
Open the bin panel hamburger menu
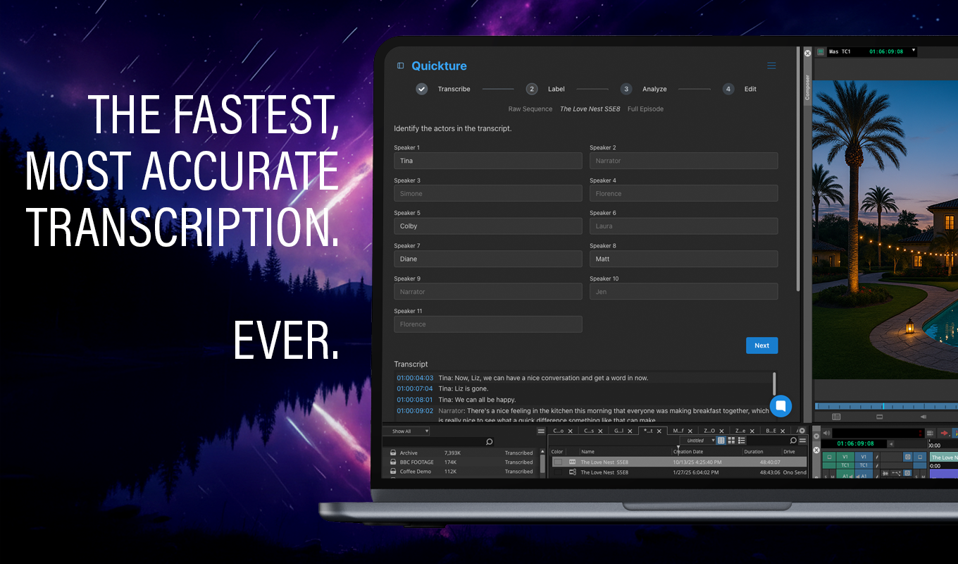click(802, 441)
